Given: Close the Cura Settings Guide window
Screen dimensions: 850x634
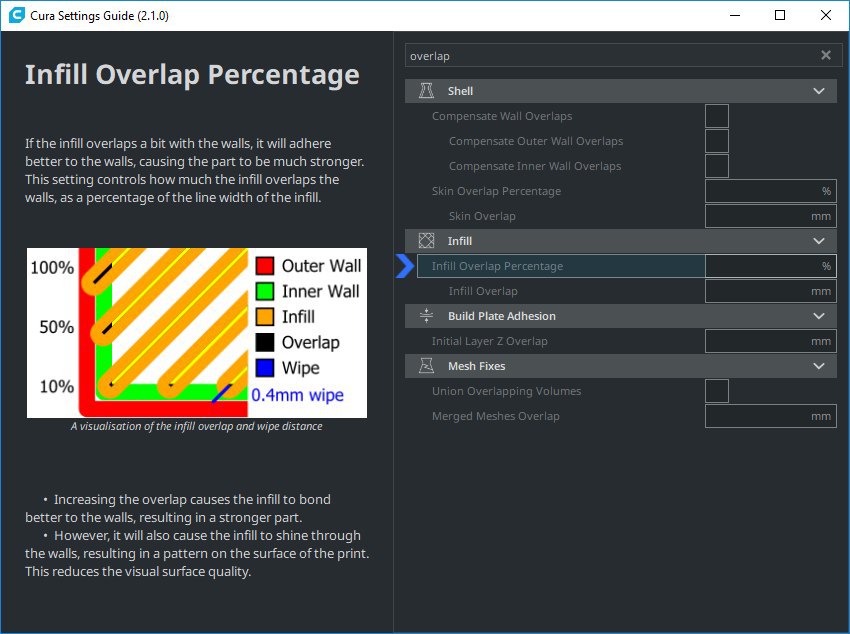Looking at the screenshot, I should (826, 15).
